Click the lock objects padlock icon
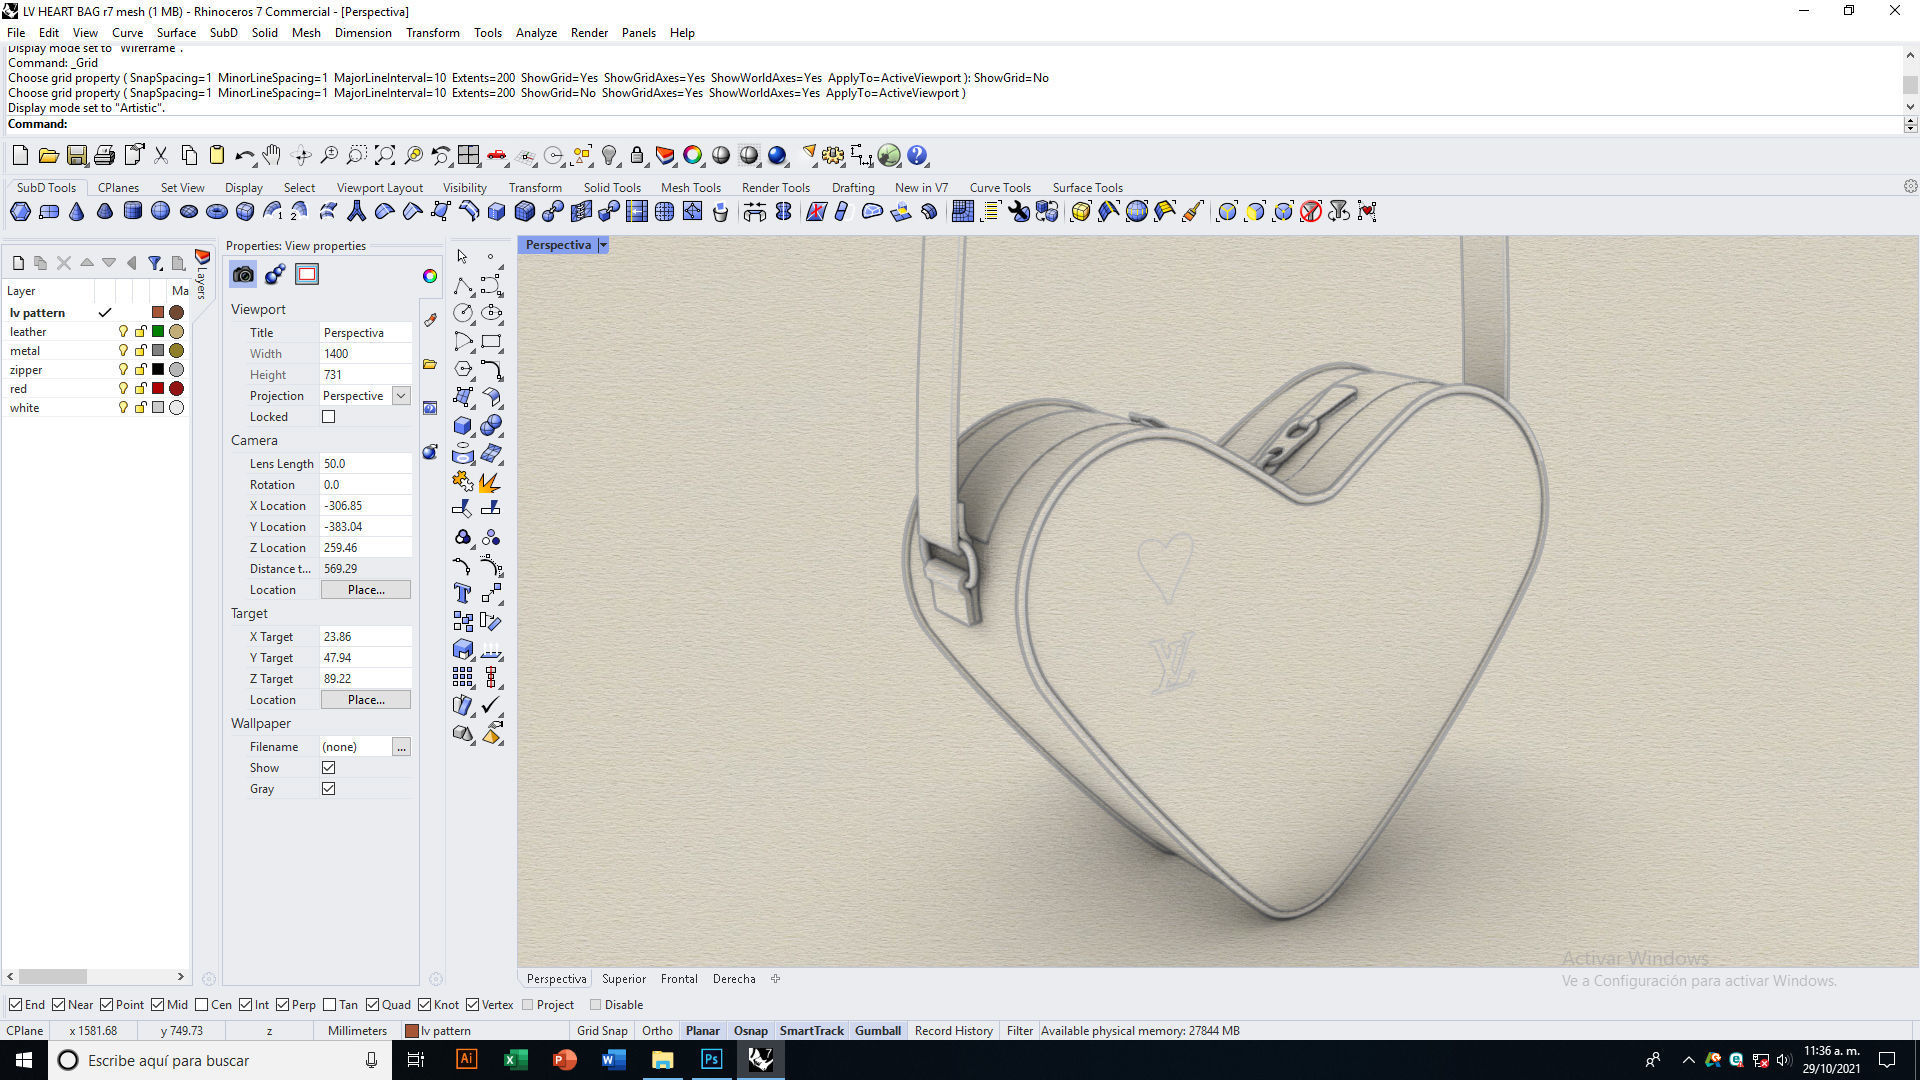1920x1080 pixels. coord(637,156)
